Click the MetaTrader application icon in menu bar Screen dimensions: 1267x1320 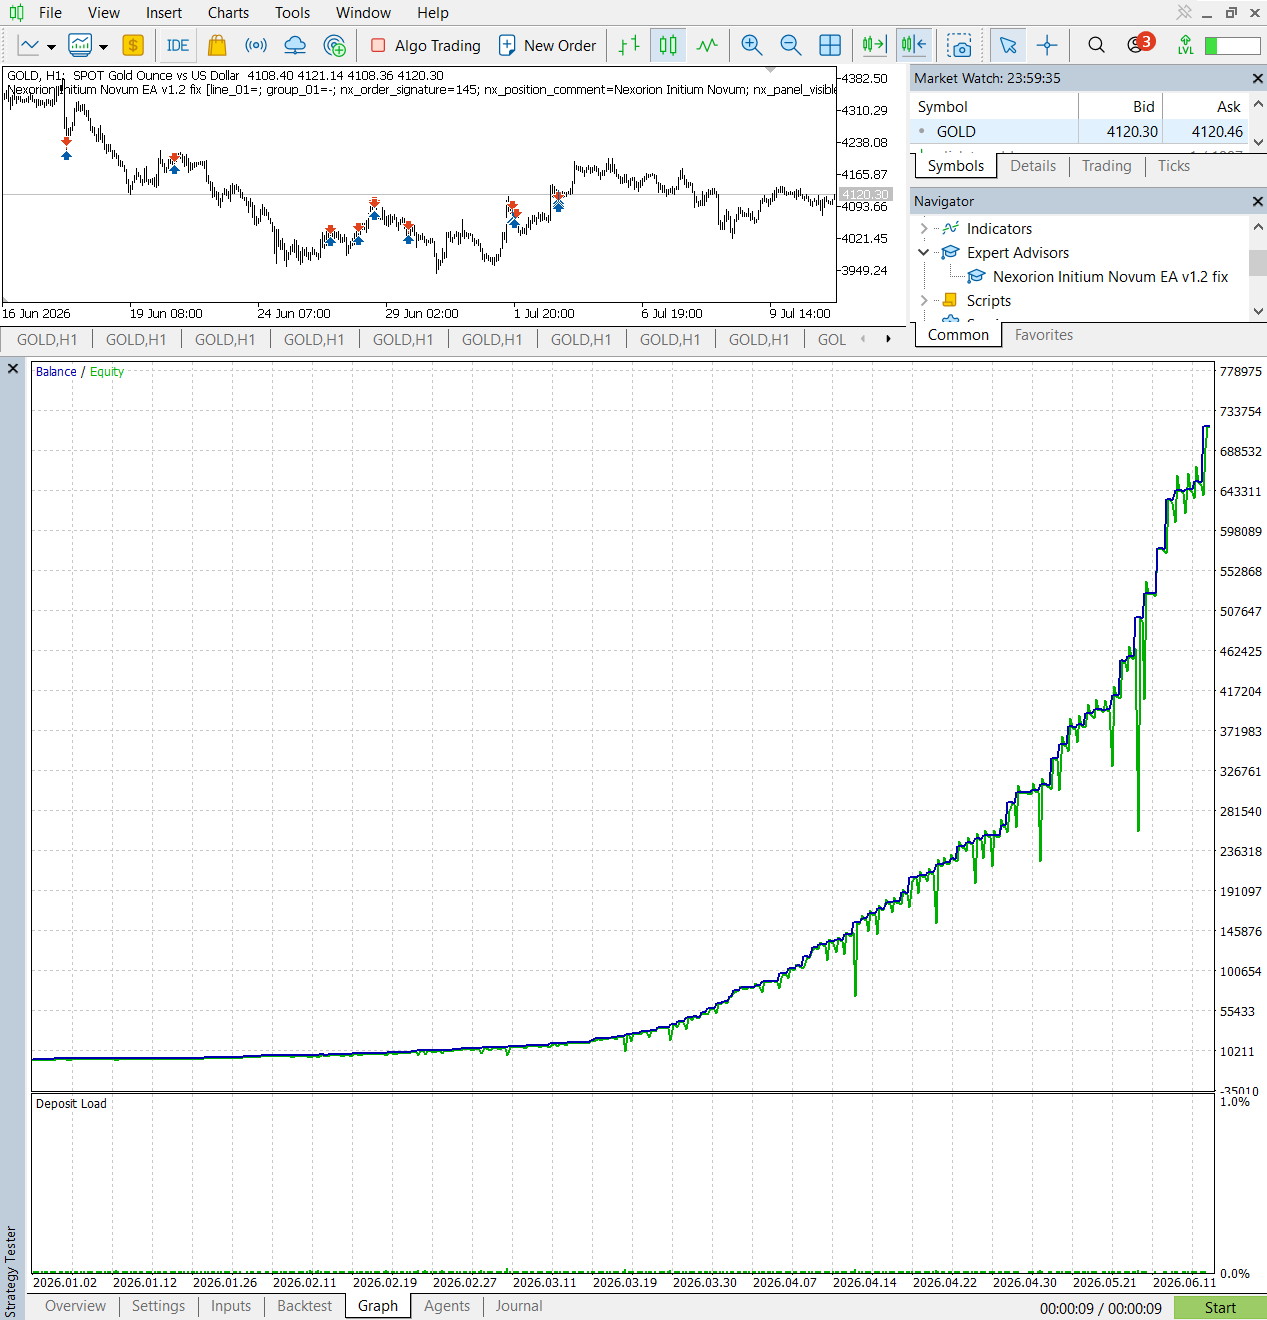click(x=16, y=13)
